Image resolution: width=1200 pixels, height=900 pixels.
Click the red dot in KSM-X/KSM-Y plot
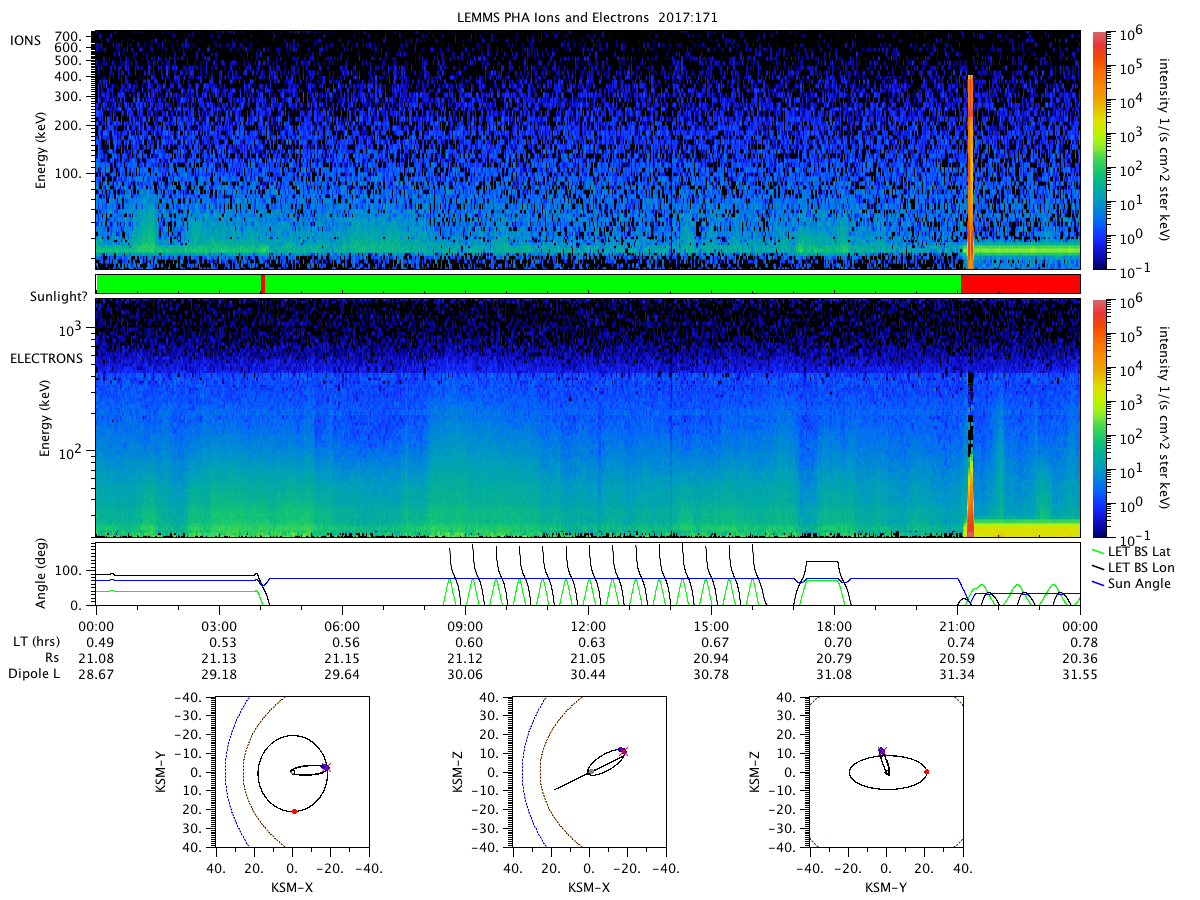(x=294, y=811)
